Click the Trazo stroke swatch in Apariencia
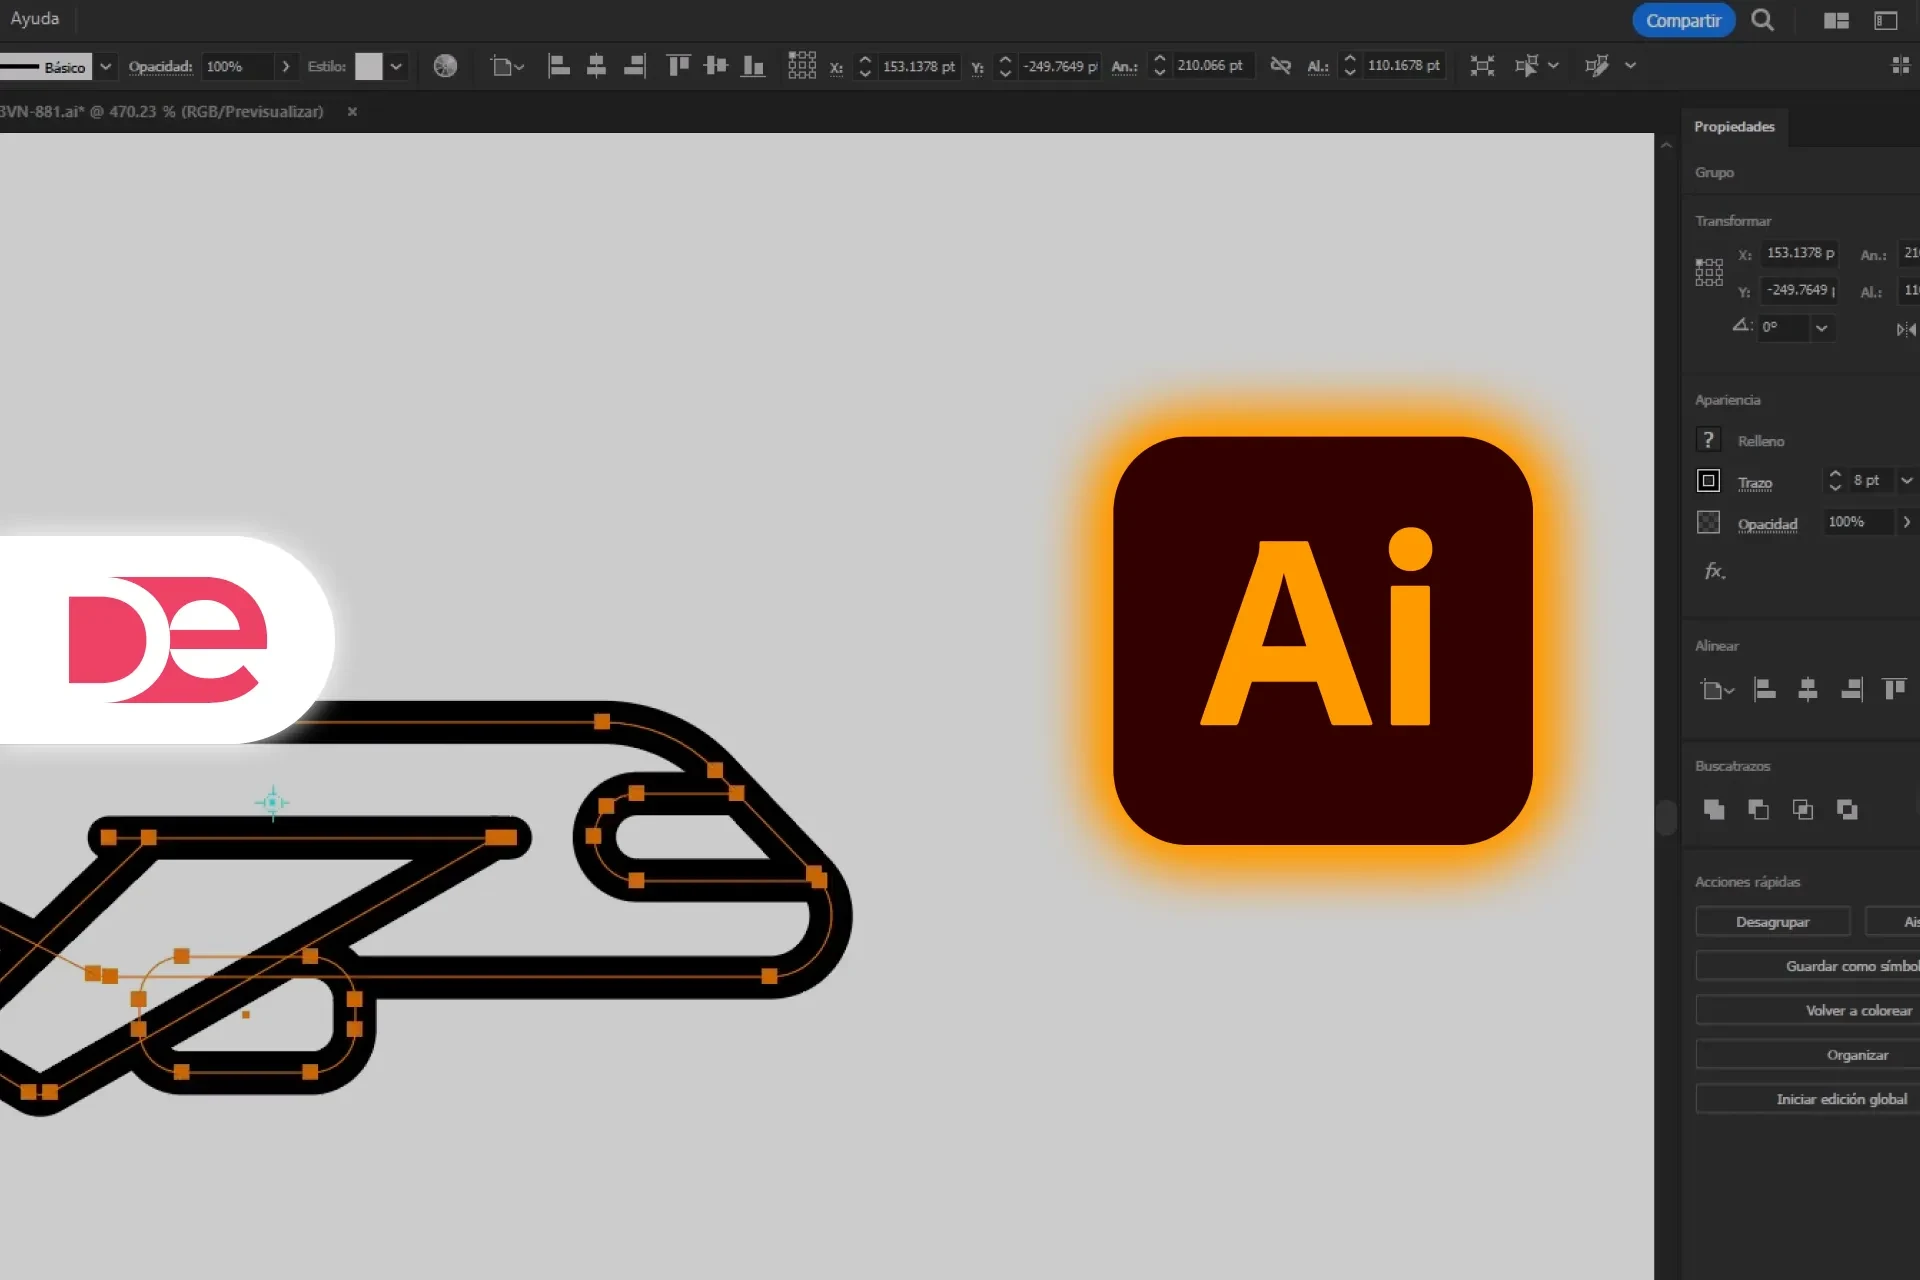Screen dimensions: 1920x1280 pos(1708,481)
